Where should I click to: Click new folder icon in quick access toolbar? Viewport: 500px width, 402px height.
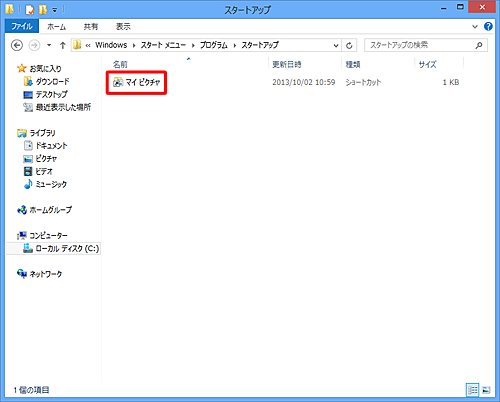tap(43, 10)
